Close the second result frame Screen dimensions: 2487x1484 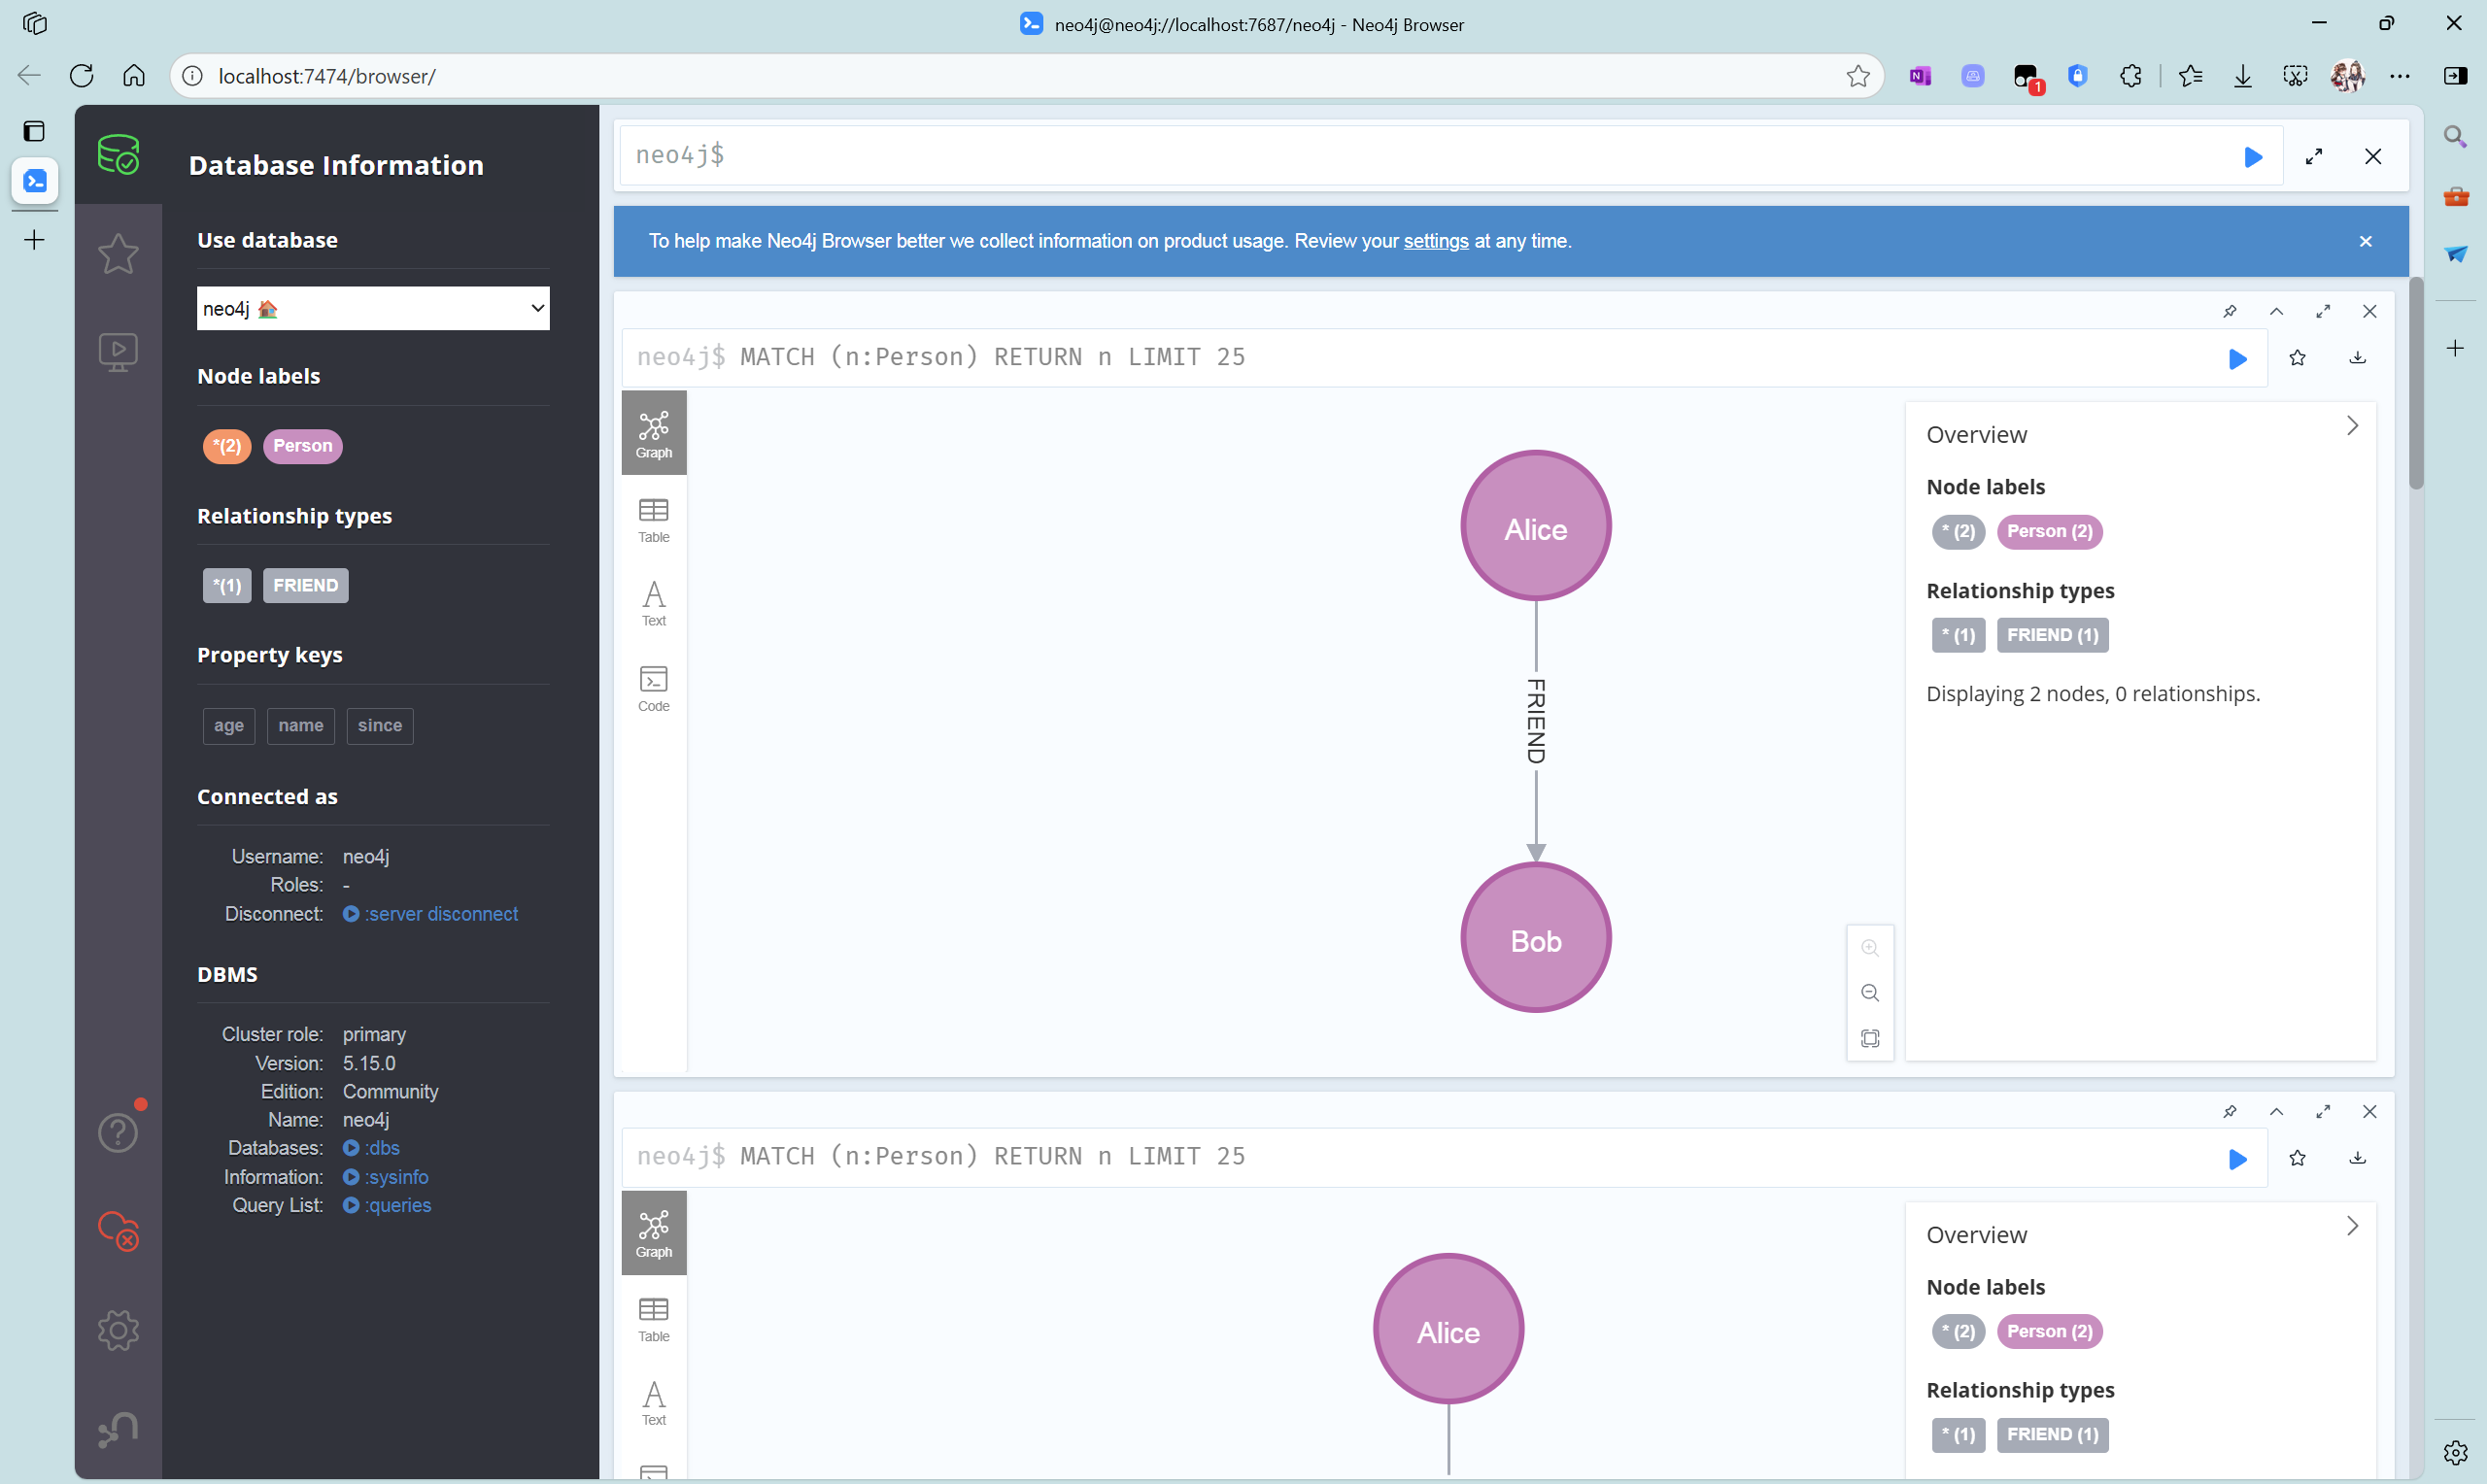2369,1111
